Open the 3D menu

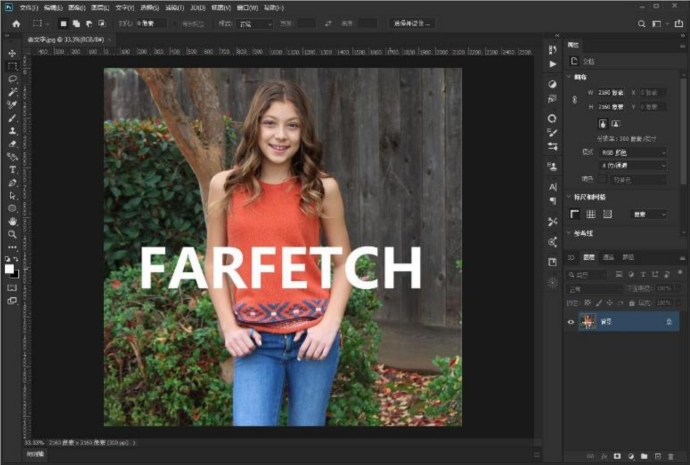[198, 8]
